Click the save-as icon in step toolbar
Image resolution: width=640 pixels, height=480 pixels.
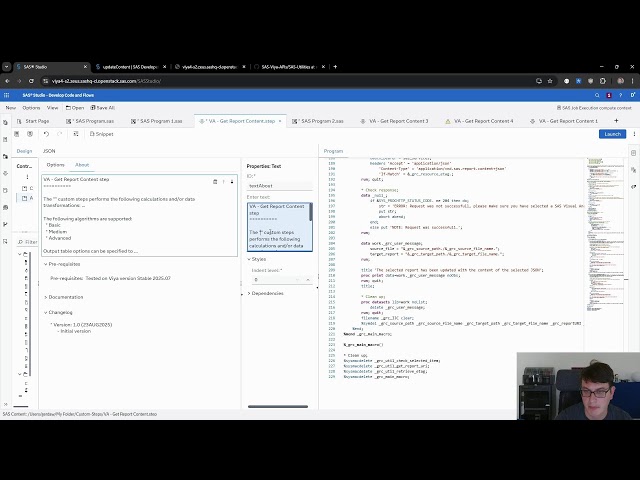click(30, 134)
